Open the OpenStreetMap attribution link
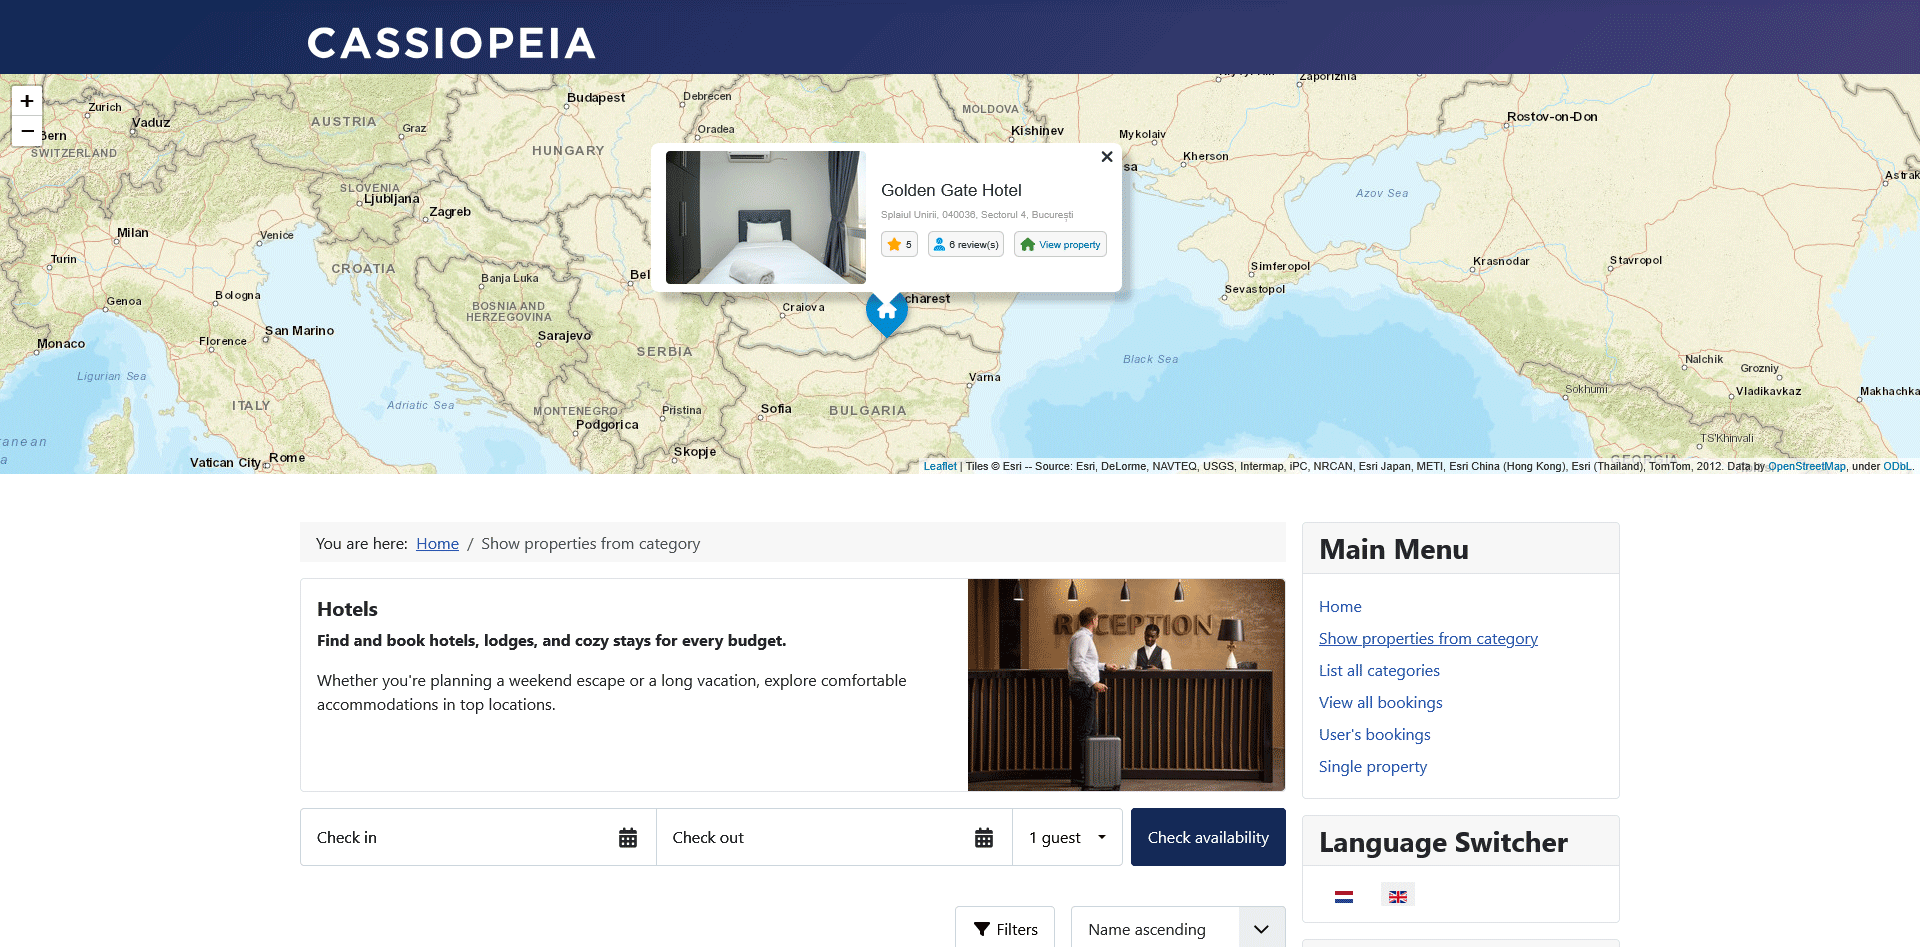 tap(1806, 466)
